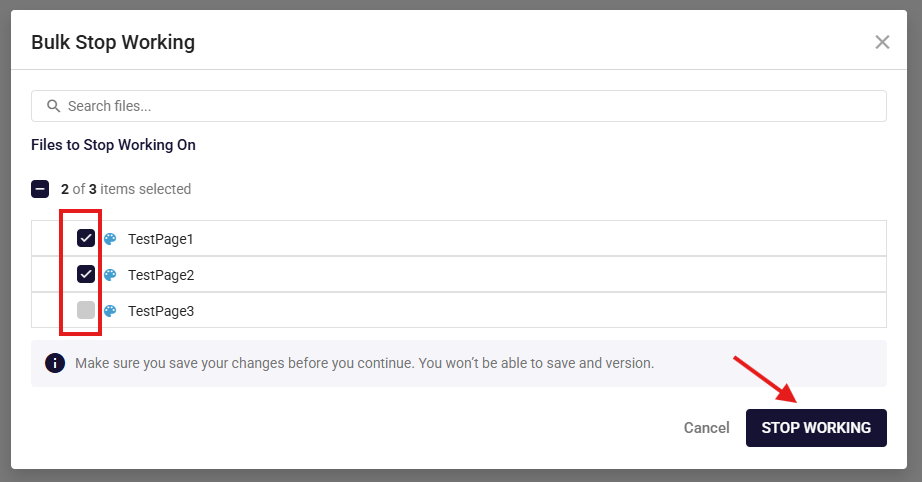922x482 pixels.
Task: Select the TestPage2 file name
Action: (x=160, y=275)
